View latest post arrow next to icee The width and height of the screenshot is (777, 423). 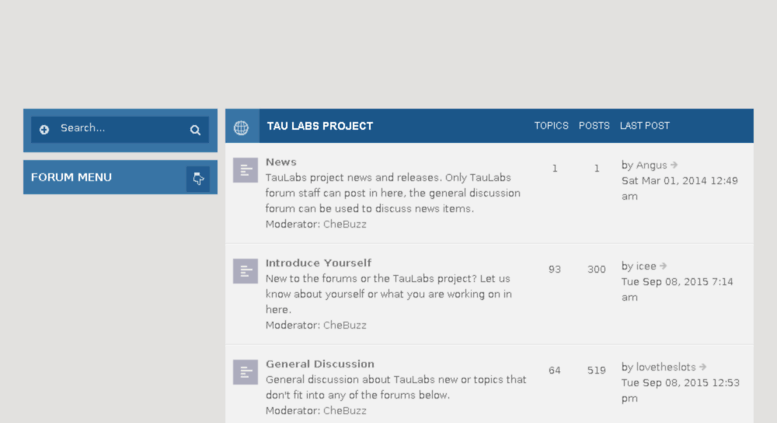point(663,266)
